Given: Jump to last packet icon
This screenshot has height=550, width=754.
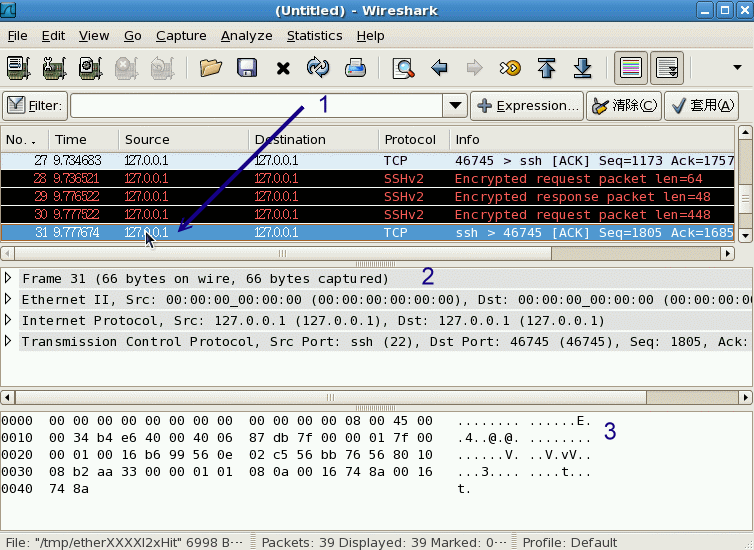Looking at the screenshot, I should point(582,68).
